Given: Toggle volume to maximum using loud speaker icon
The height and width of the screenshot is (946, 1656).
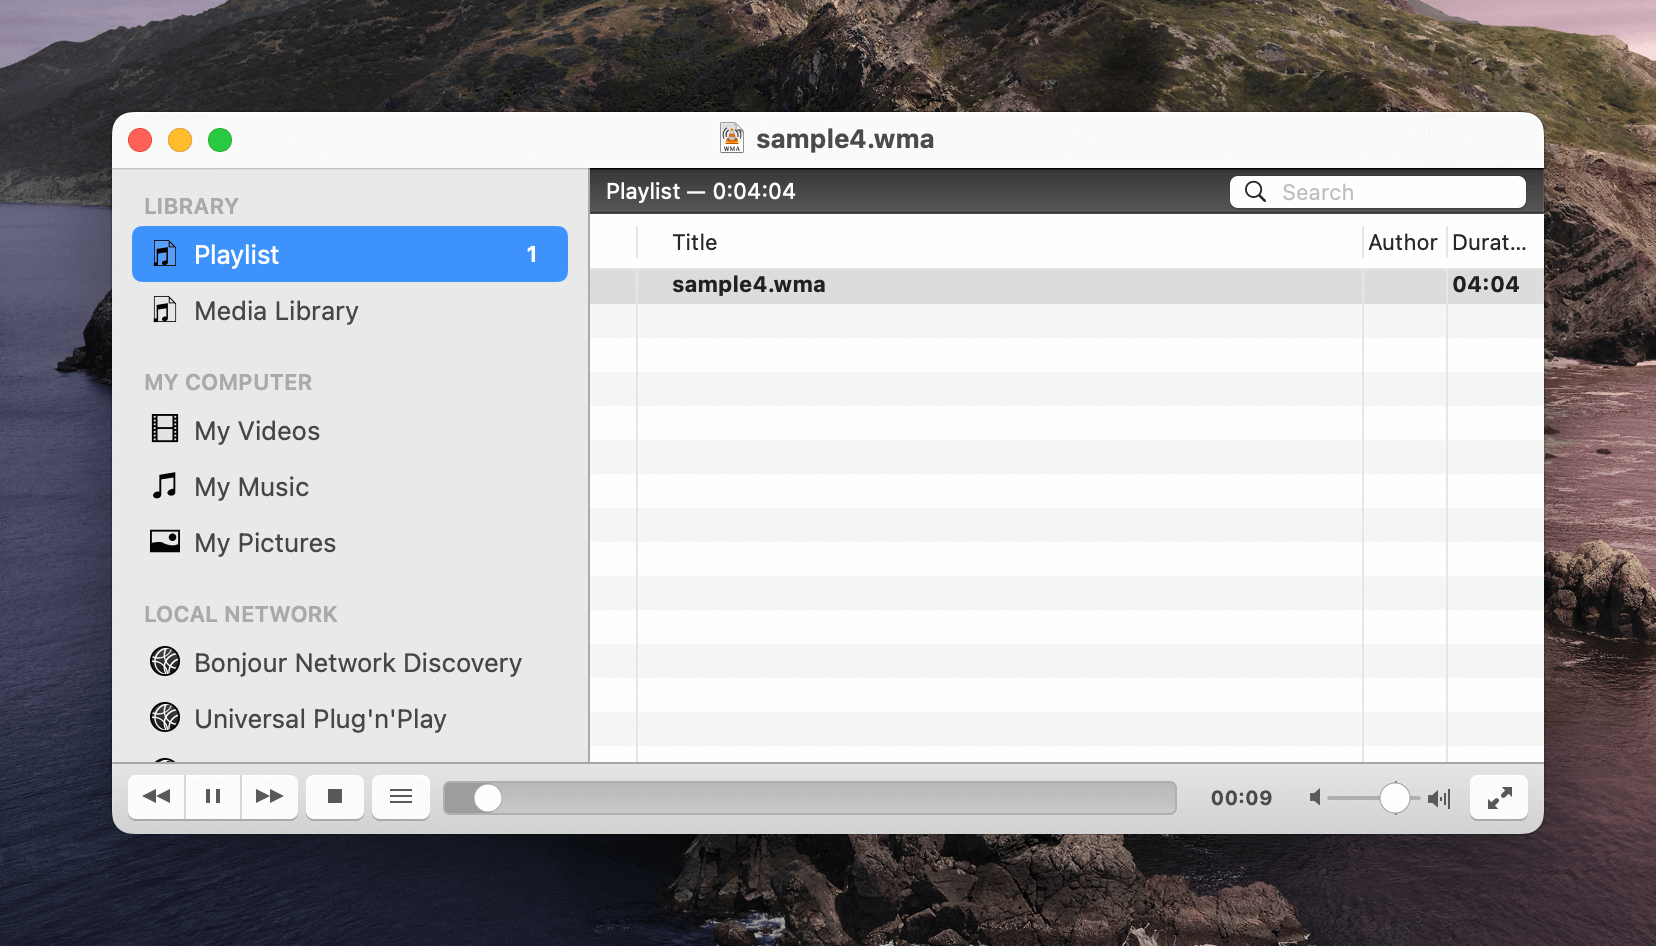Looking at the screenshot, I should point(1440,798).
